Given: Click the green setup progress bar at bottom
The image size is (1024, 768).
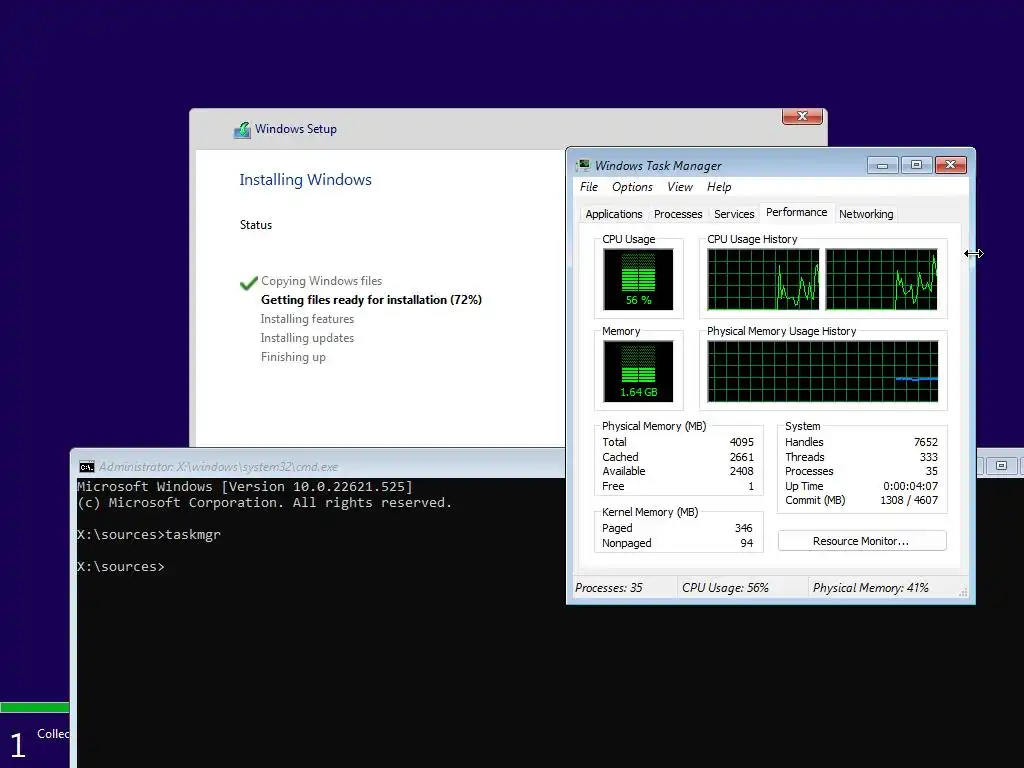Looking at the screenshot, I should point(35,707).
